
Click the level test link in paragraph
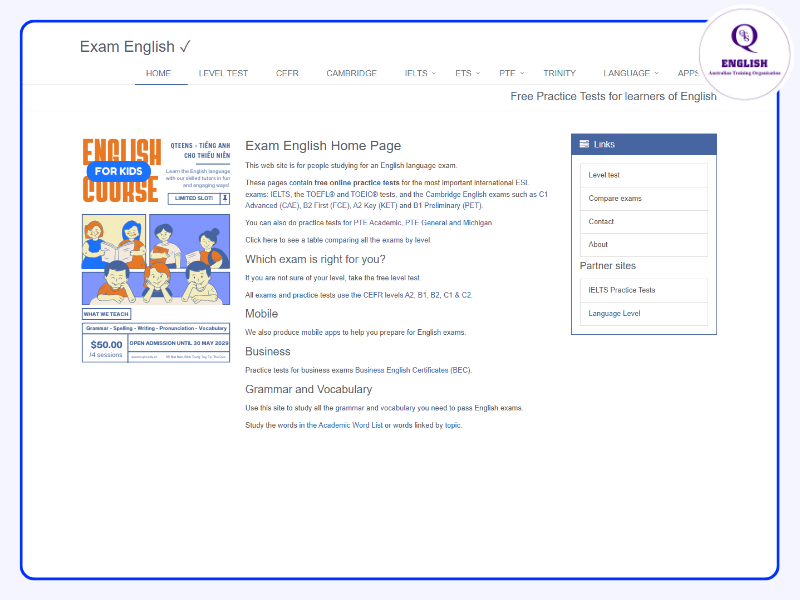click(405, 278)
